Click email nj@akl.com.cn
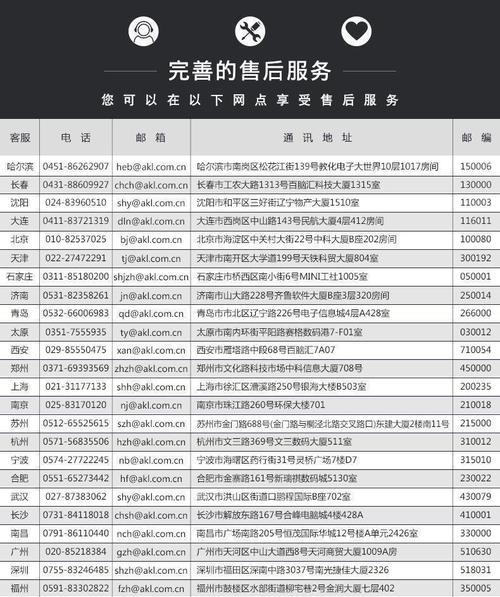Screen dimensions: 500x597 151,405
